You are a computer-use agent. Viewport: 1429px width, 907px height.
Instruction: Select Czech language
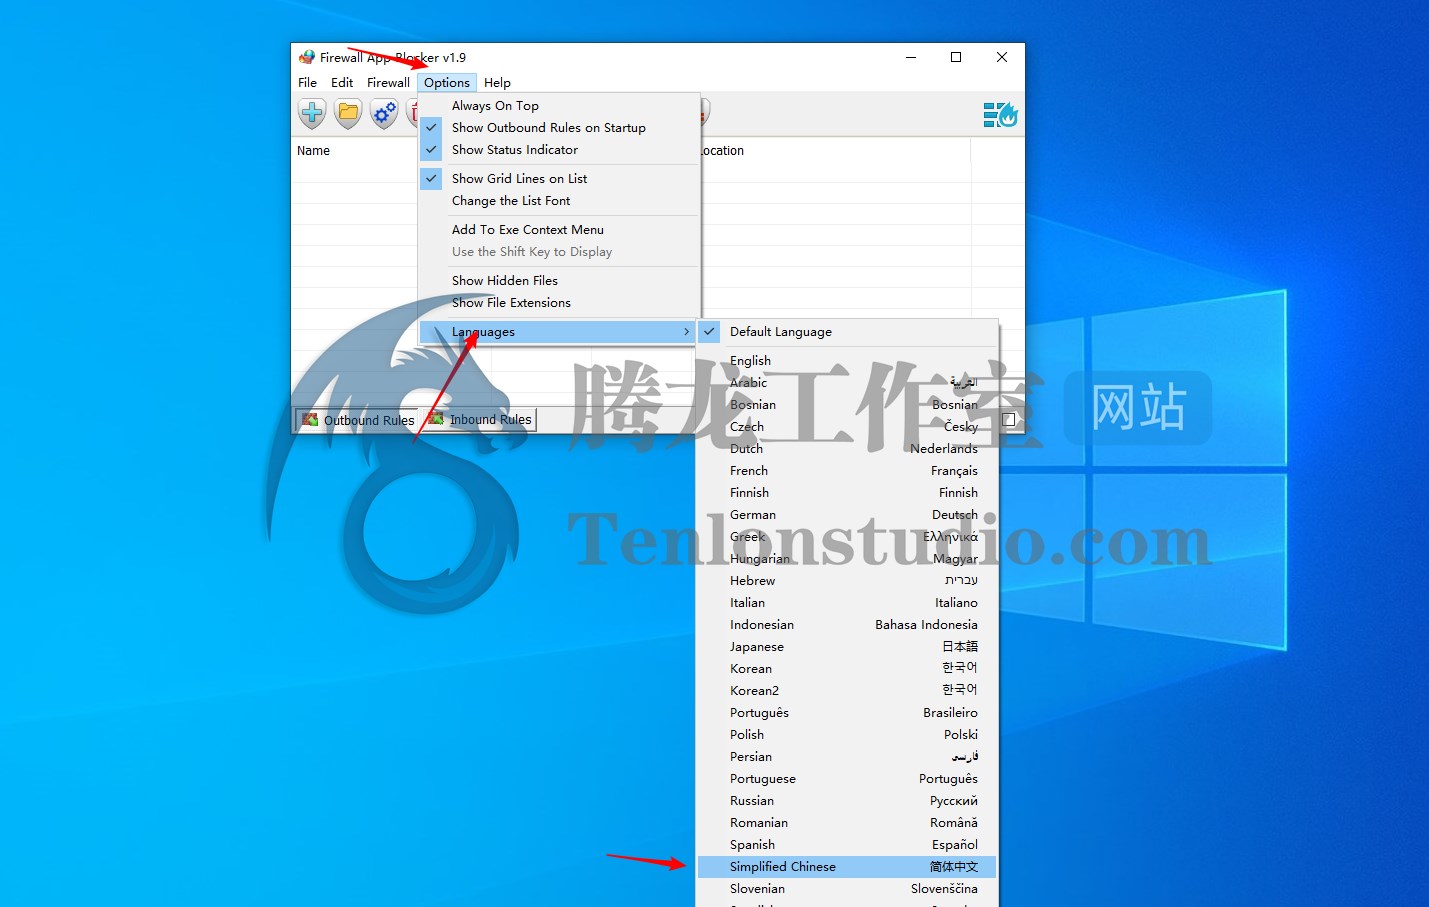click(847, 427)
